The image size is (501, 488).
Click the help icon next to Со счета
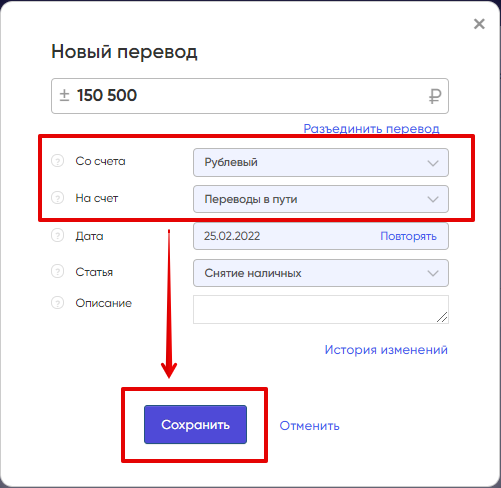(57, 161)
